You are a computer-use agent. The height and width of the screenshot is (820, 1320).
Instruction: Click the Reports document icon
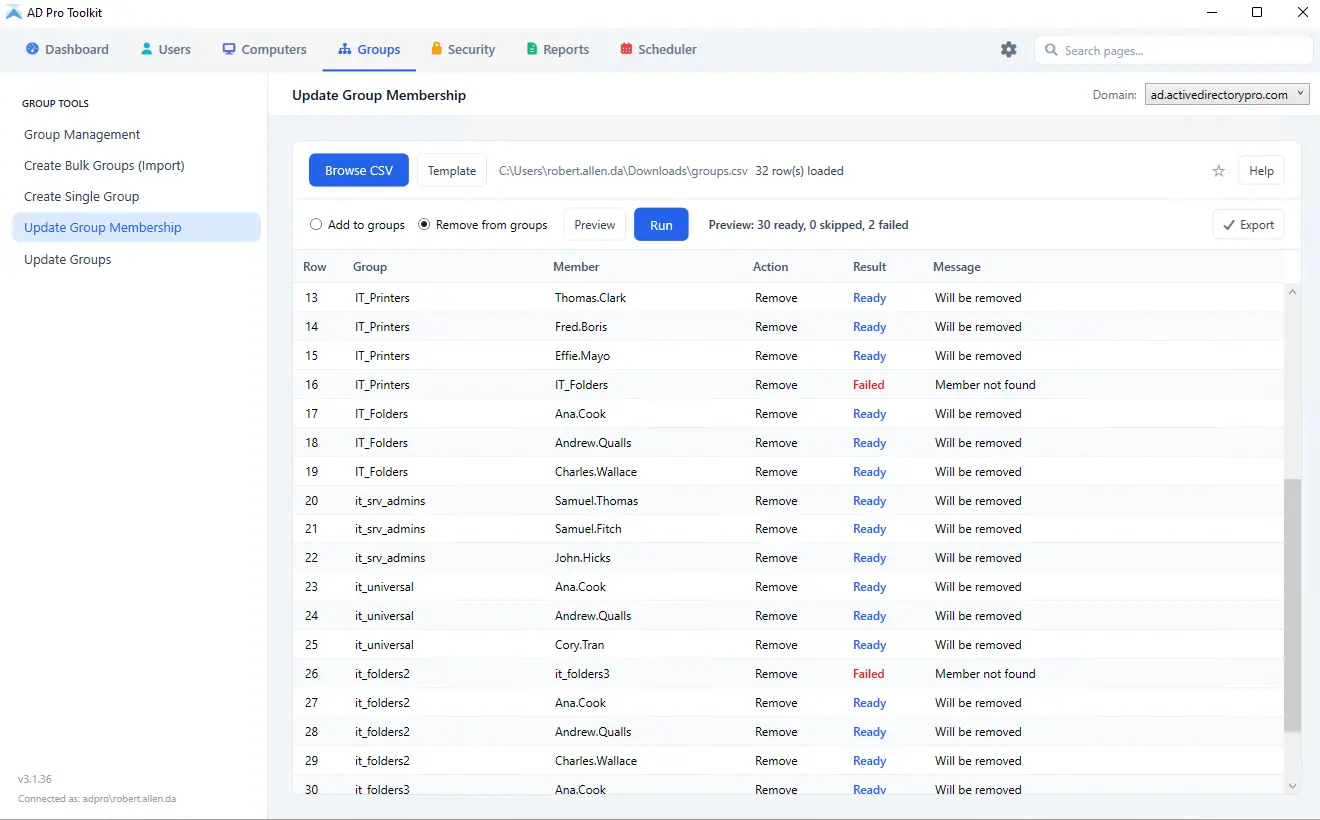pos(532,49)
